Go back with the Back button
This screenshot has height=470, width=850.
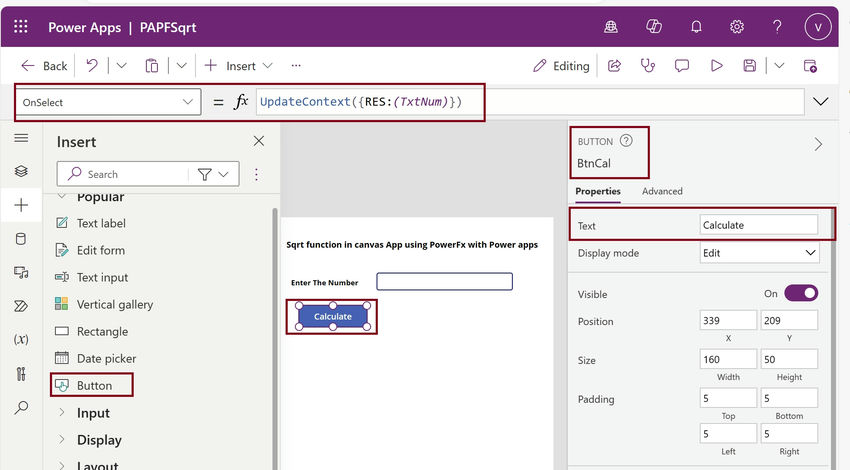point(44,66)
